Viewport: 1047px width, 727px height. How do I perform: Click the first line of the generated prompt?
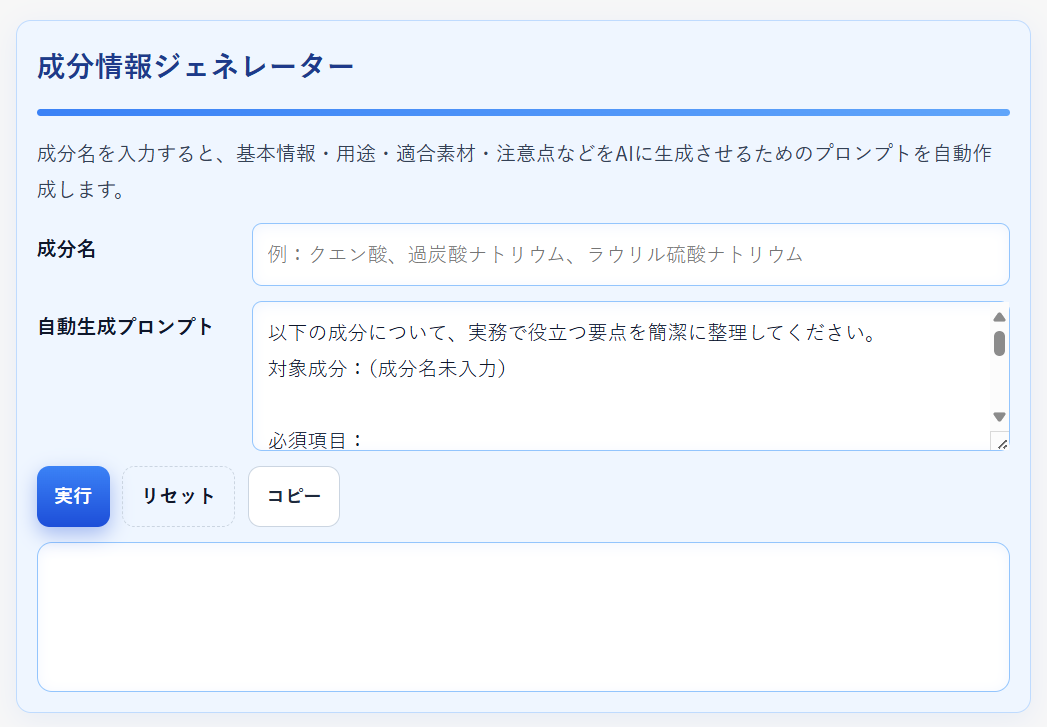click(572, 332)
